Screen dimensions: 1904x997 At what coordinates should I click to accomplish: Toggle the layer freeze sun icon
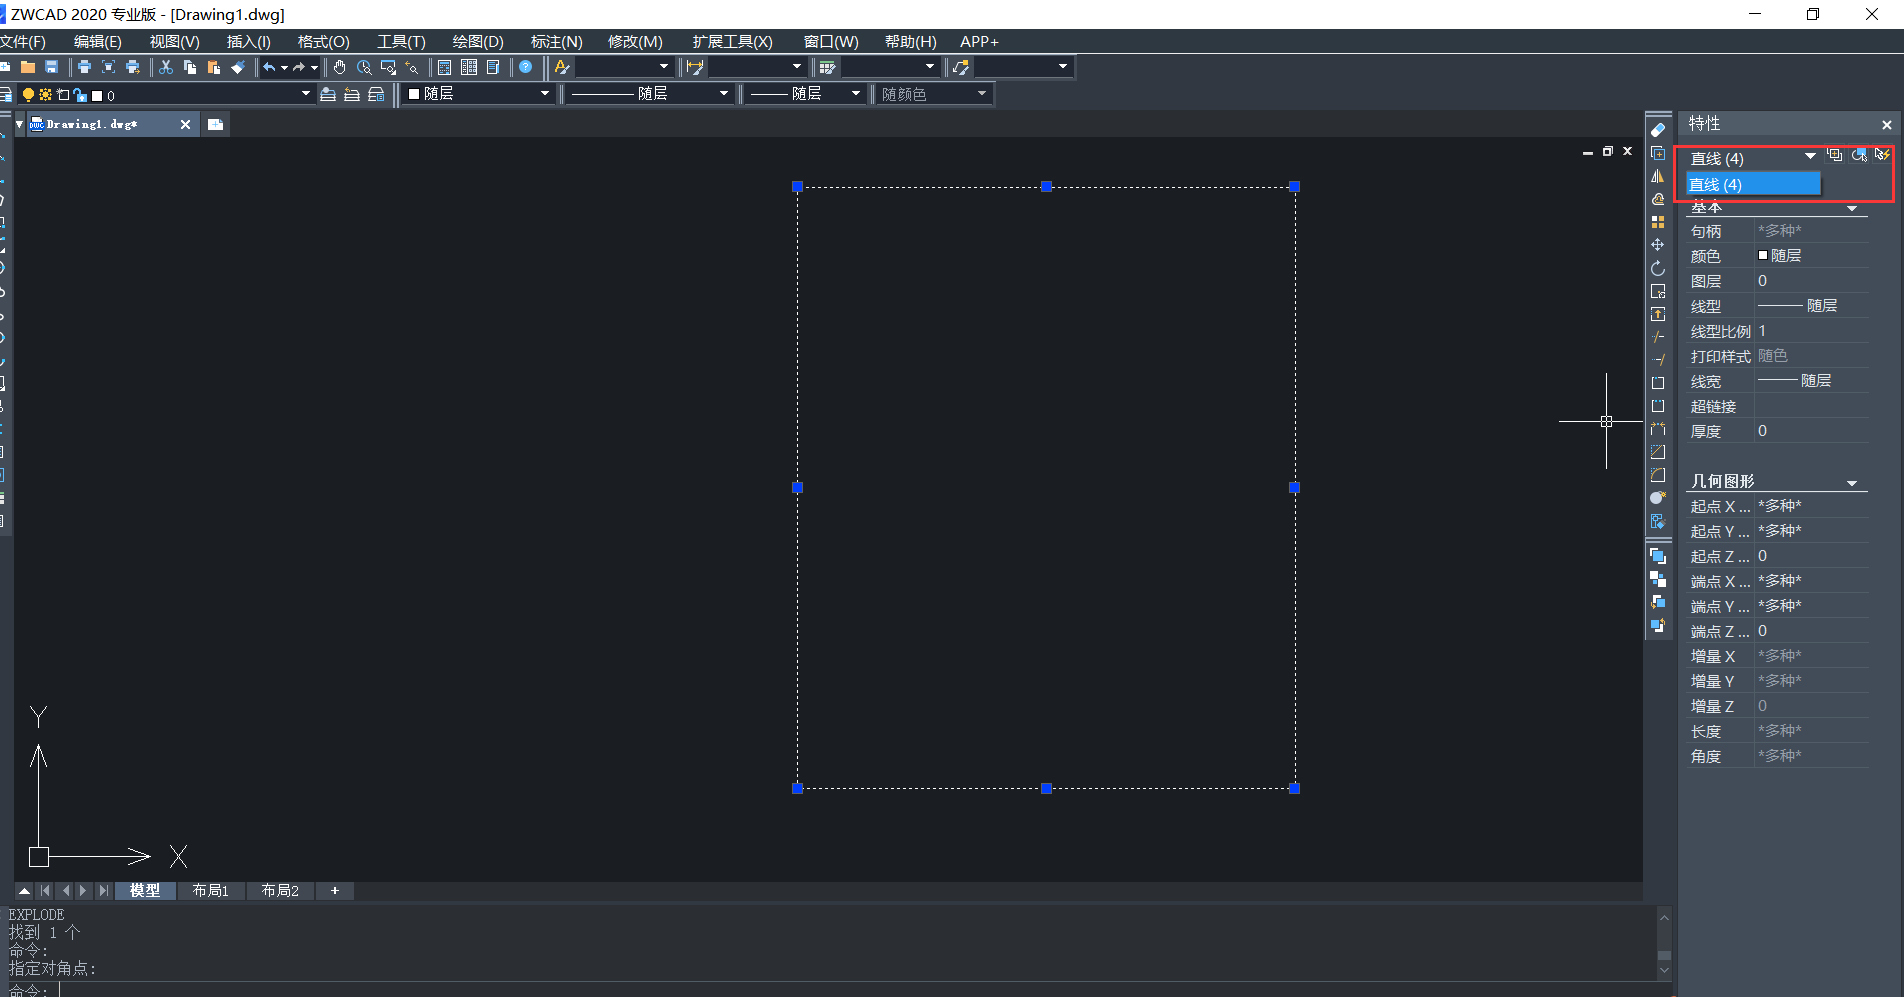click(45, 95)
